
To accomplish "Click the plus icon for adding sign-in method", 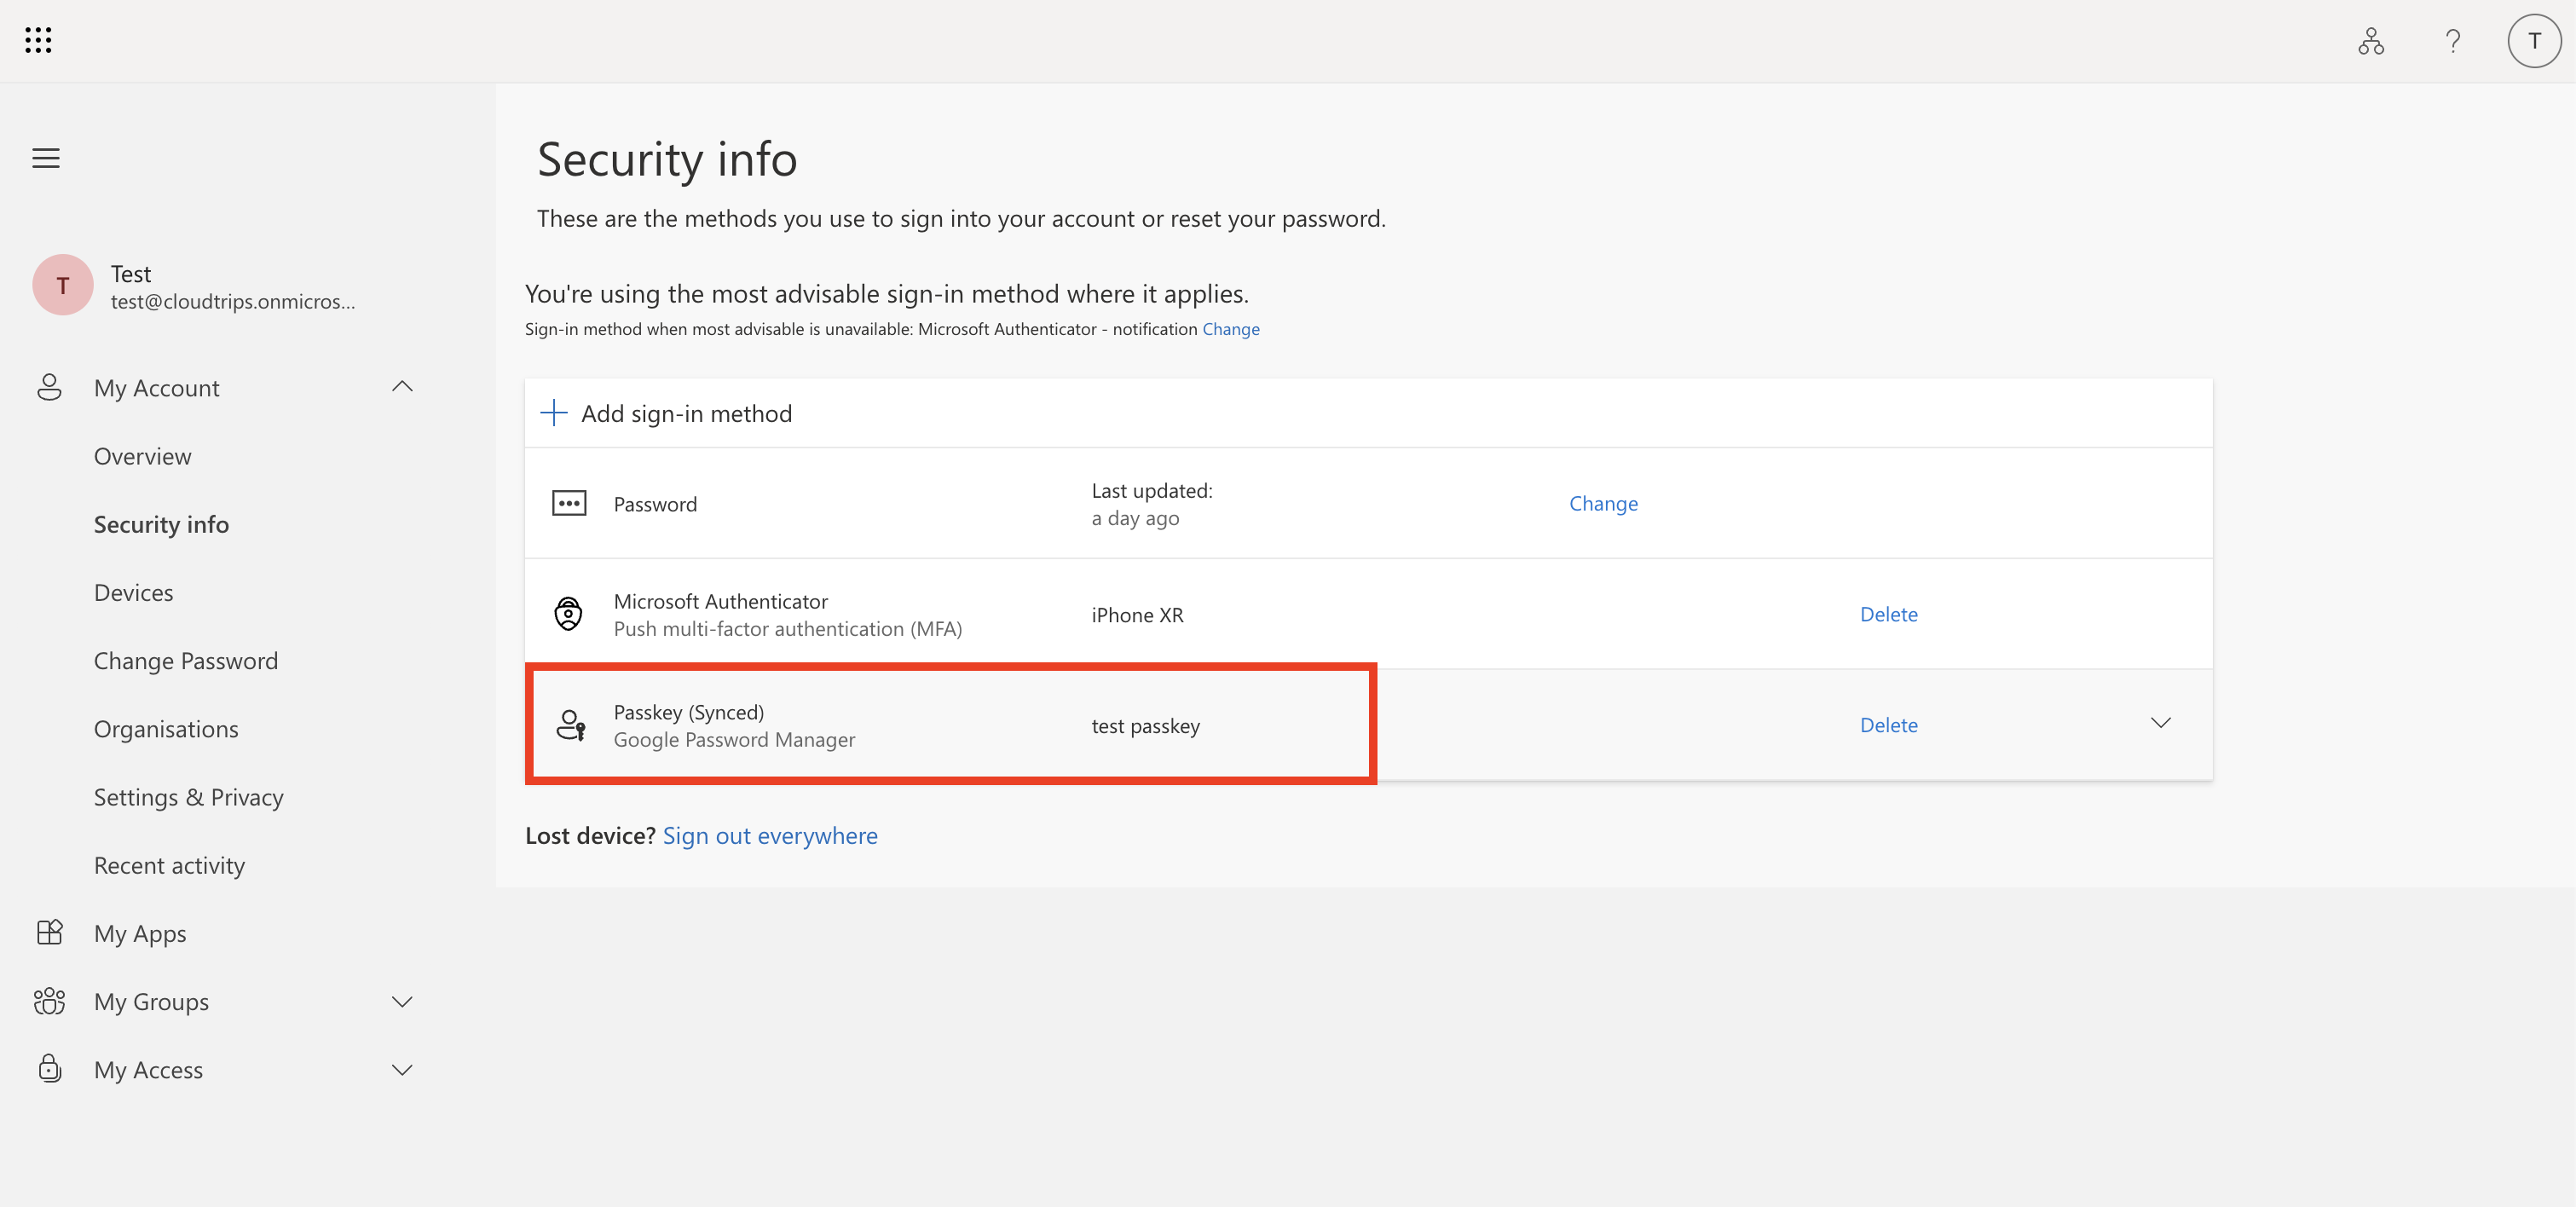I will click(554, 413).
